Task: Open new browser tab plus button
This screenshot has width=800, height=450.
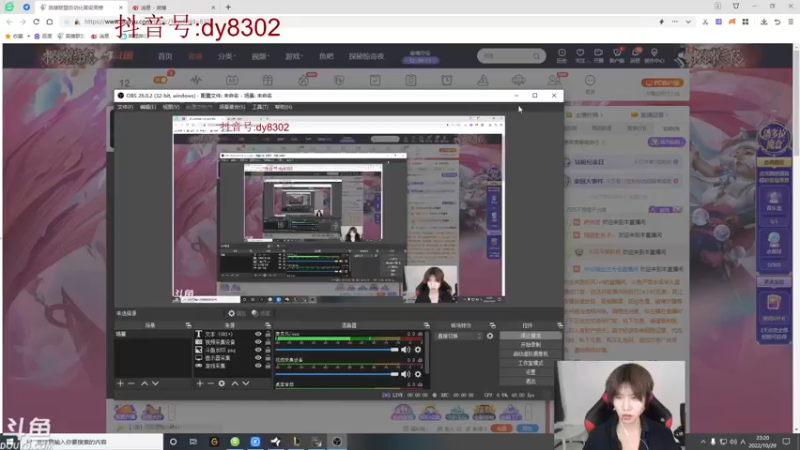Action: click(228, 7)
